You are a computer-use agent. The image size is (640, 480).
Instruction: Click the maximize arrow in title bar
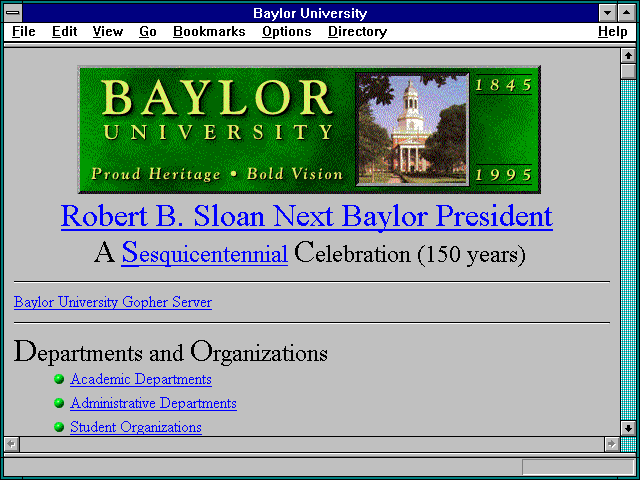[x=627, y=13]
